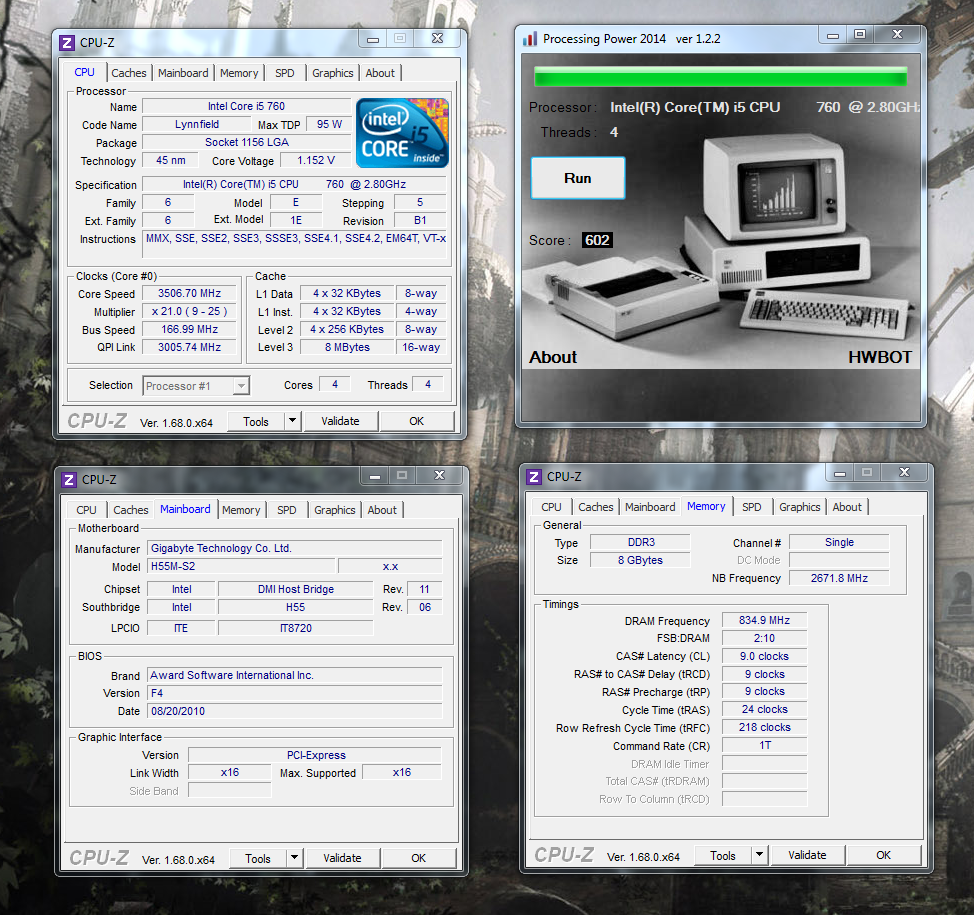974x915 pixels.
Task: Open About tab in top-left CPU-Z window
Action: 380,73
